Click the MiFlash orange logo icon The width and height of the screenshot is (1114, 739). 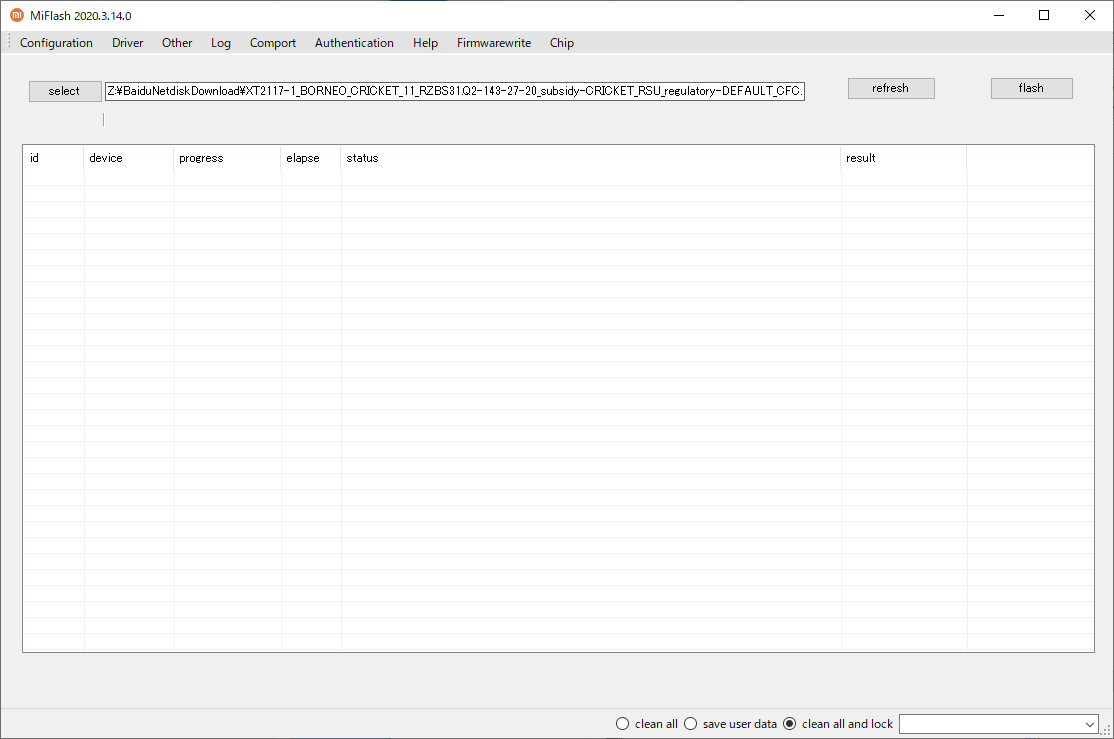[x=16, y=15]
